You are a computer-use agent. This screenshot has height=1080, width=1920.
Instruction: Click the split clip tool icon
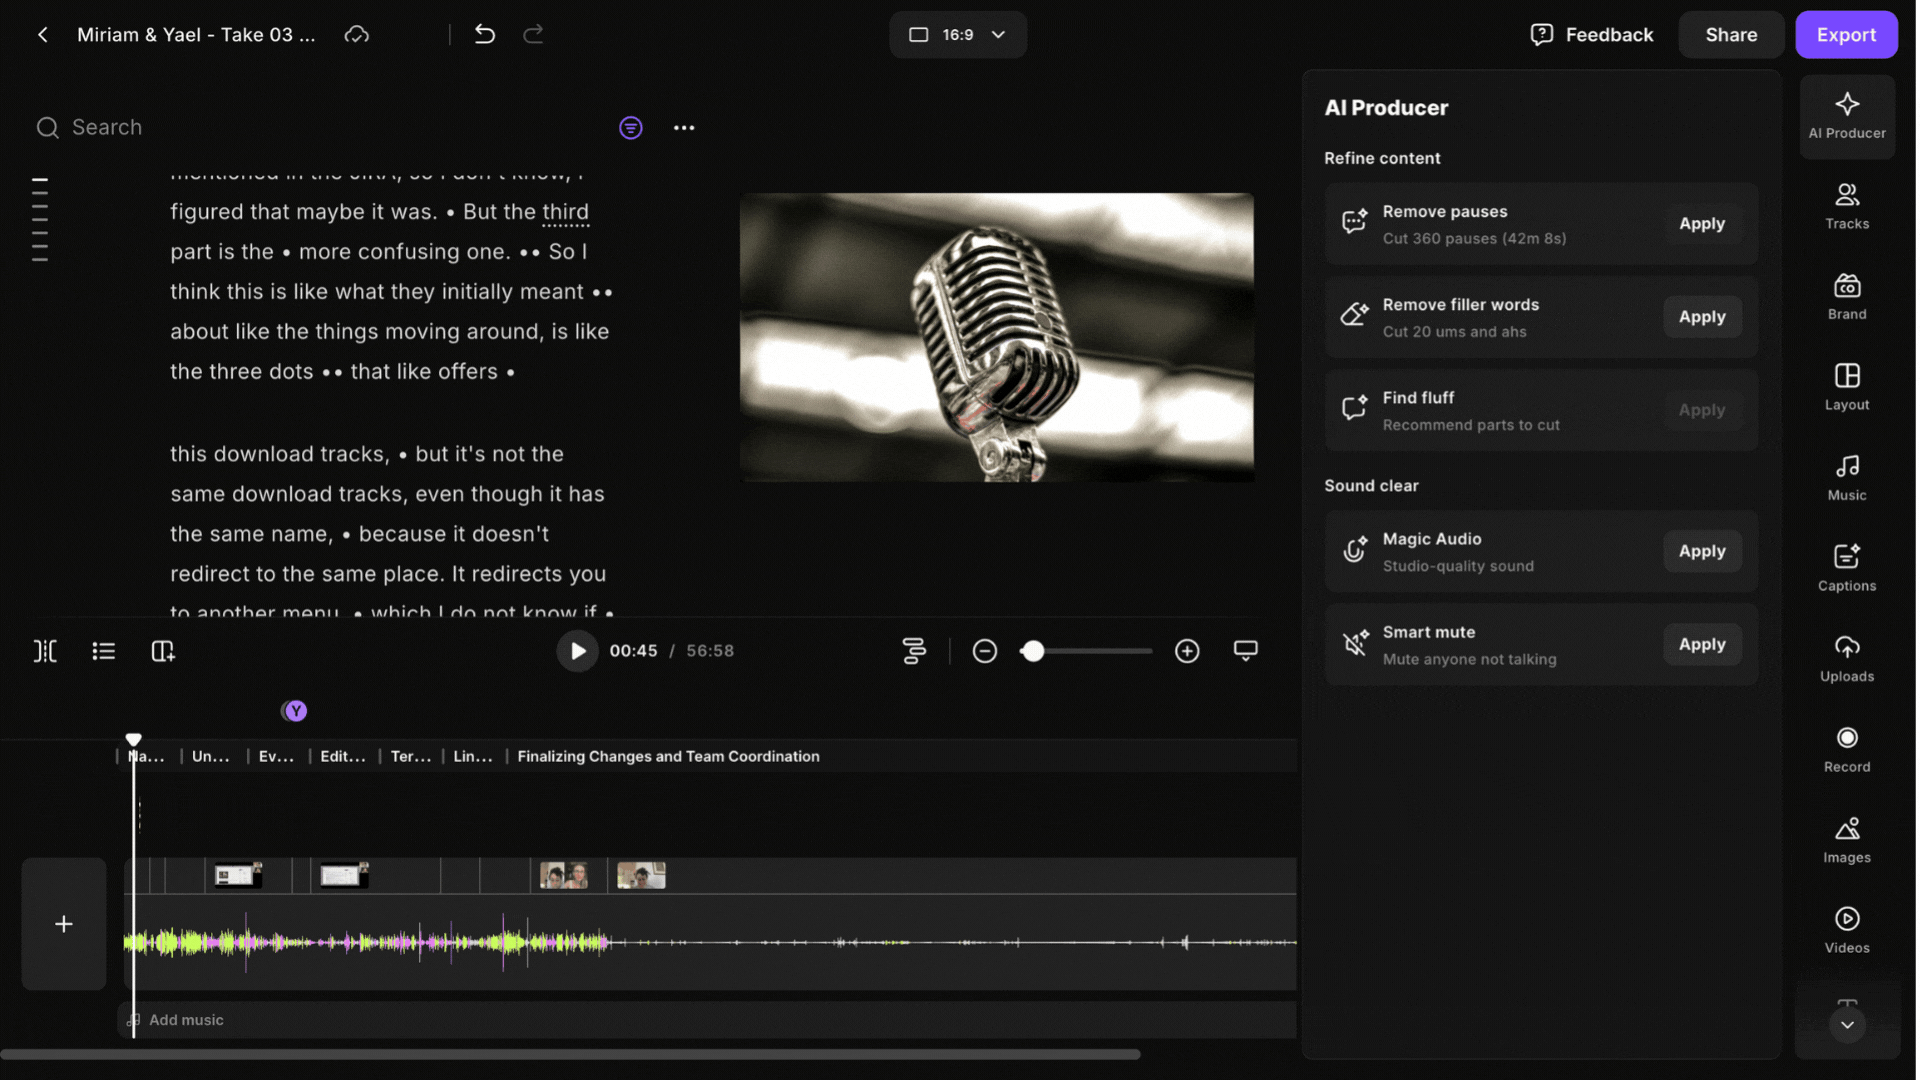45,652
